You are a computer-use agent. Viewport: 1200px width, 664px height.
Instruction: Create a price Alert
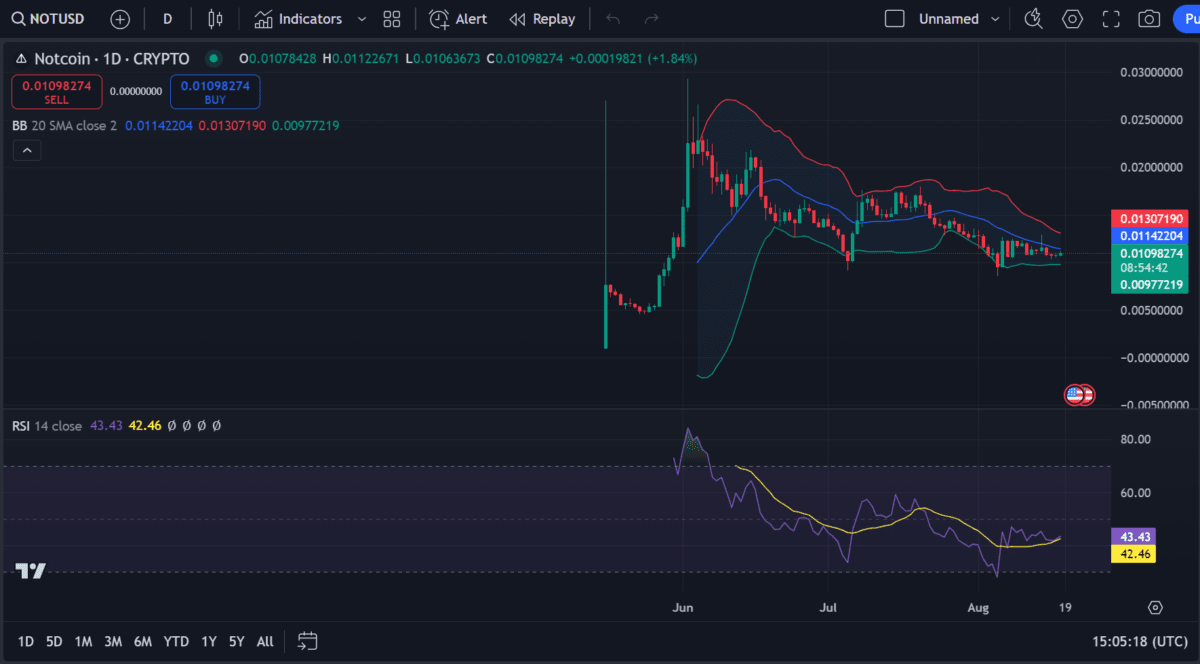coord(459,19)
